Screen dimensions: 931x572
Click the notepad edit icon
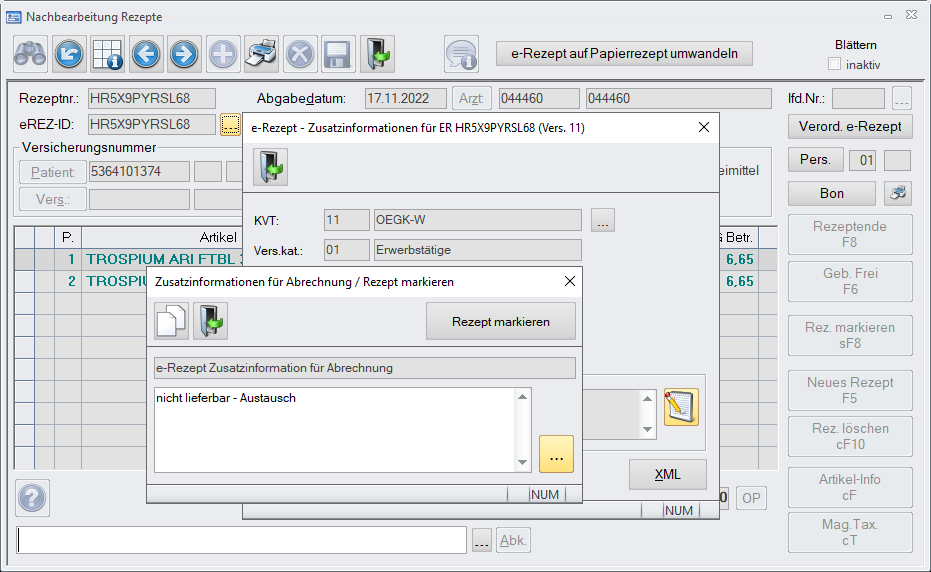pos(681,406)
